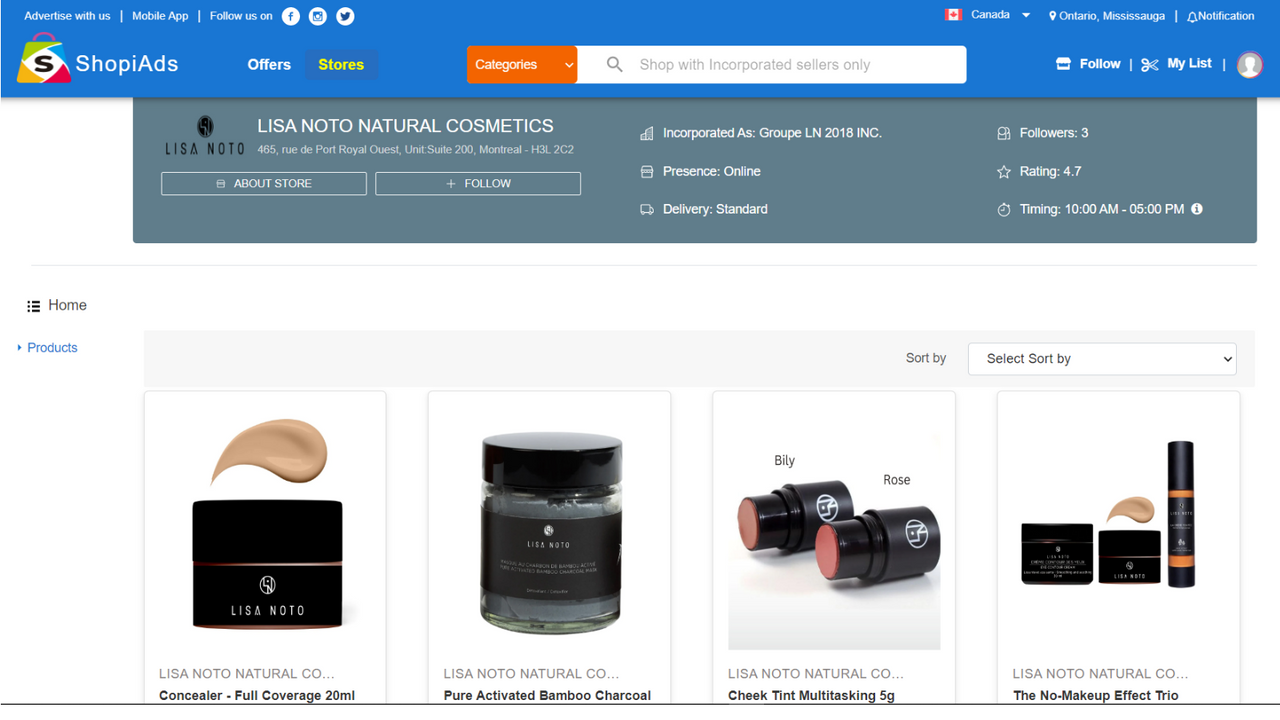Click LISA NOTO NATURAL COSMETICS store heading
Viewport: 1280px width, 720px height.
pos(405,126)
